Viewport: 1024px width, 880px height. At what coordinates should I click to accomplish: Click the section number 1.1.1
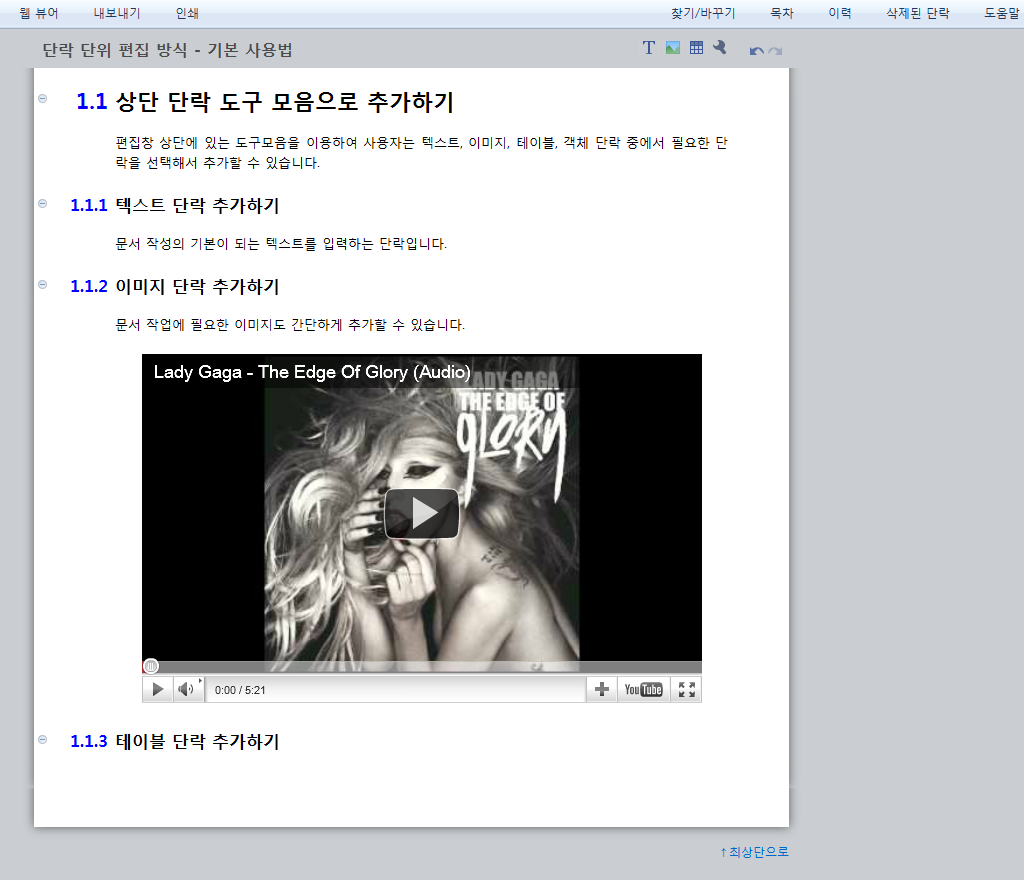[89, 206]
